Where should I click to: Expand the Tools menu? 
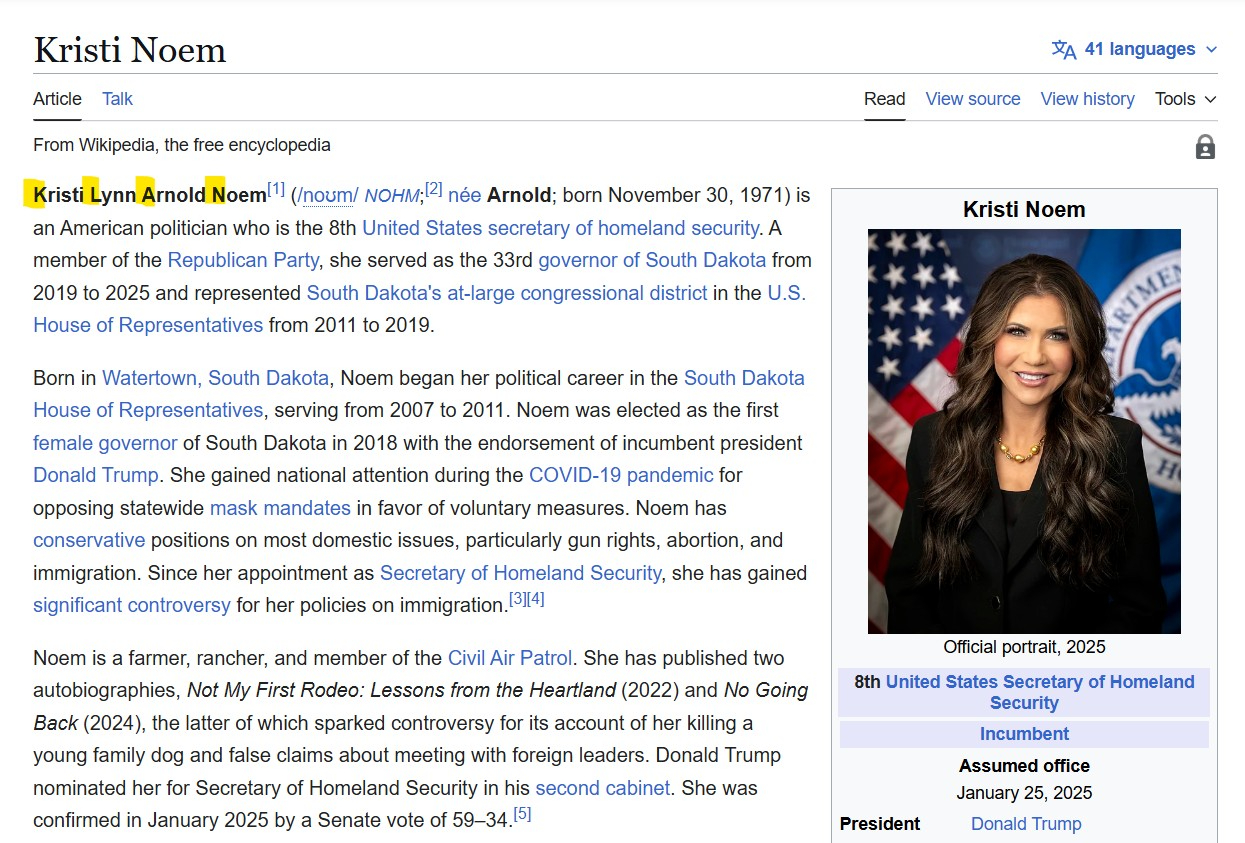pos(1185,99)
